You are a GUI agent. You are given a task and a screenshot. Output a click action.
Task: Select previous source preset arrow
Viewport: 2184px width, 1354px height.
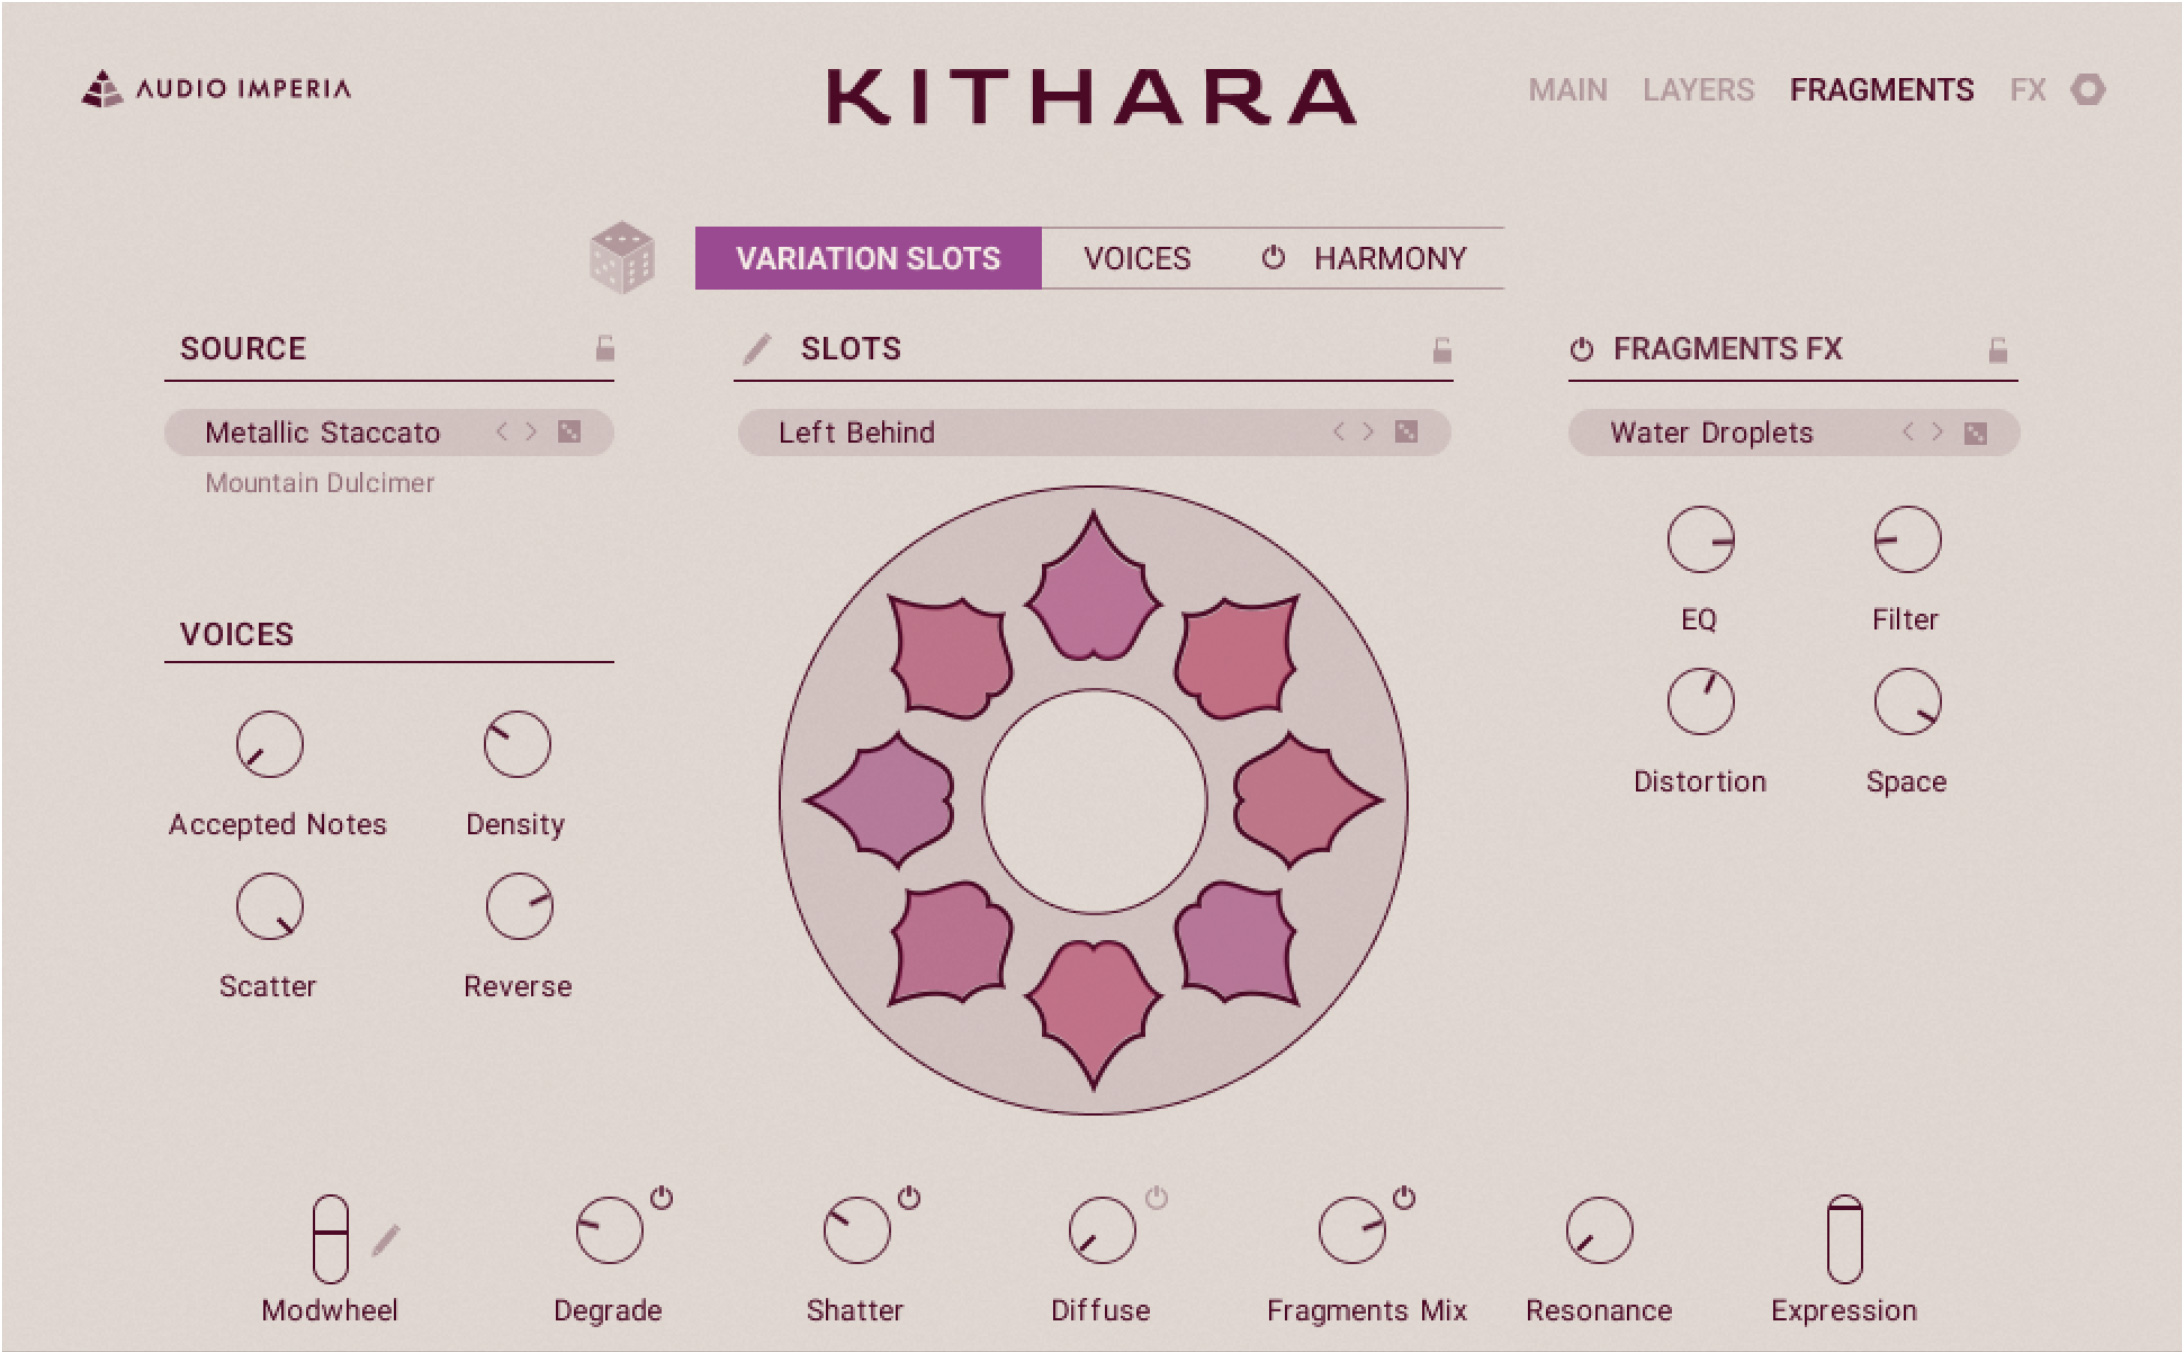[502, 432]
